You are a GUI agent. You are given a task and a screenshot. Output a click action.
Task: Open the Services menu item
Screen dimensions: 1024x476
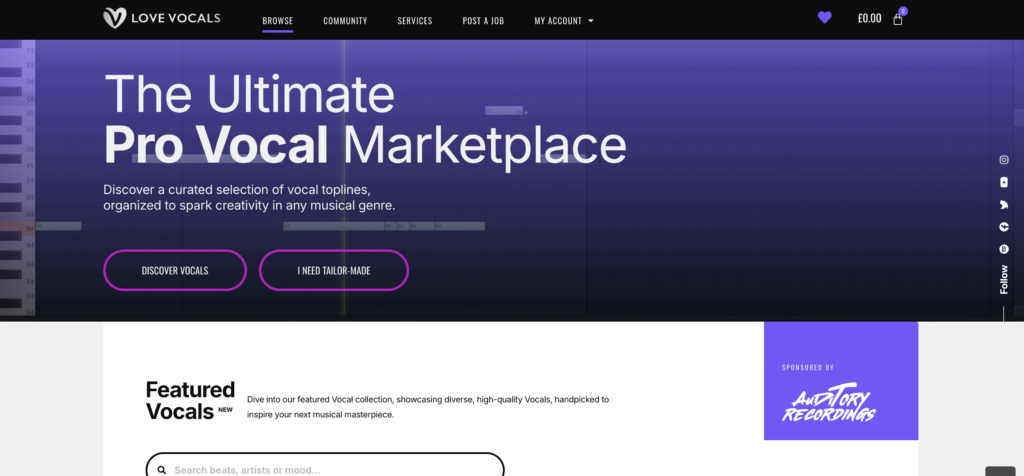coord(415,20)
